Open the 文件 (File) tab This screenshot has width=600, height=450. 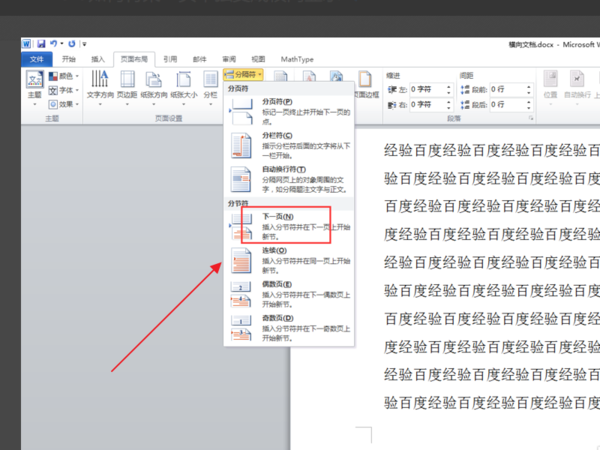point(37,59)
